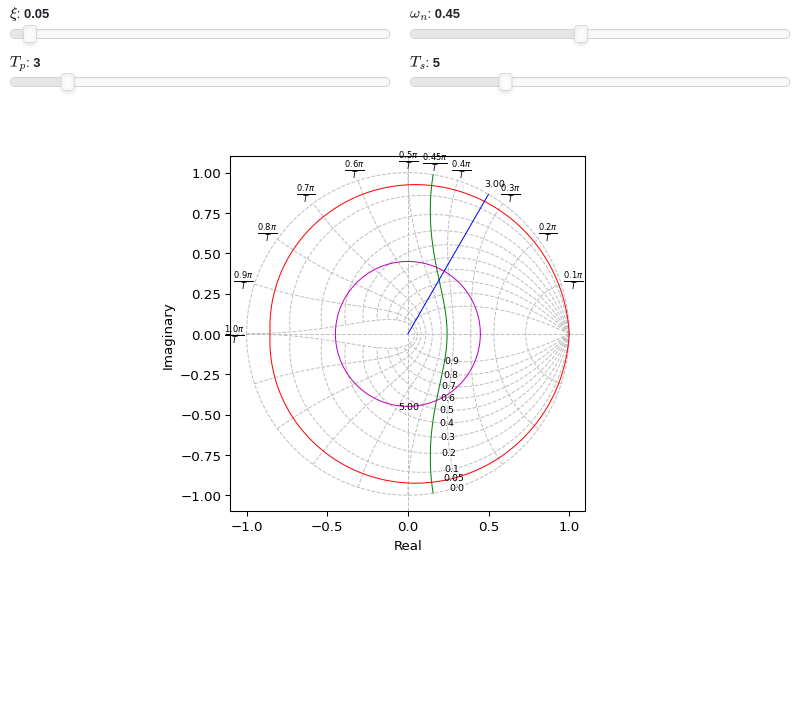
Task: Click the damping label 0.9 on the plot
Action: [452, 361]
